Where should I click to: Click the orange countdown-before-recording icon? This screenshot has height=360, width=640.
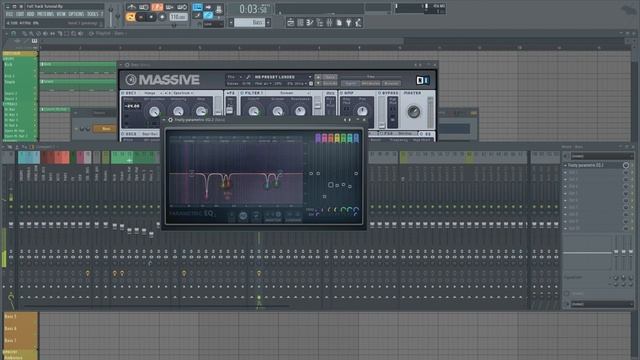click(157, 7)
